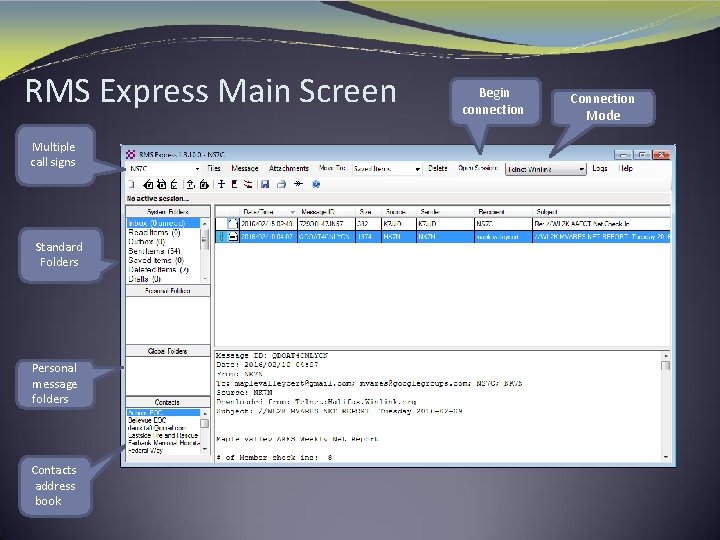720x540 pixels.
Task: Click the Recipient column header
Action: point(503,212)
